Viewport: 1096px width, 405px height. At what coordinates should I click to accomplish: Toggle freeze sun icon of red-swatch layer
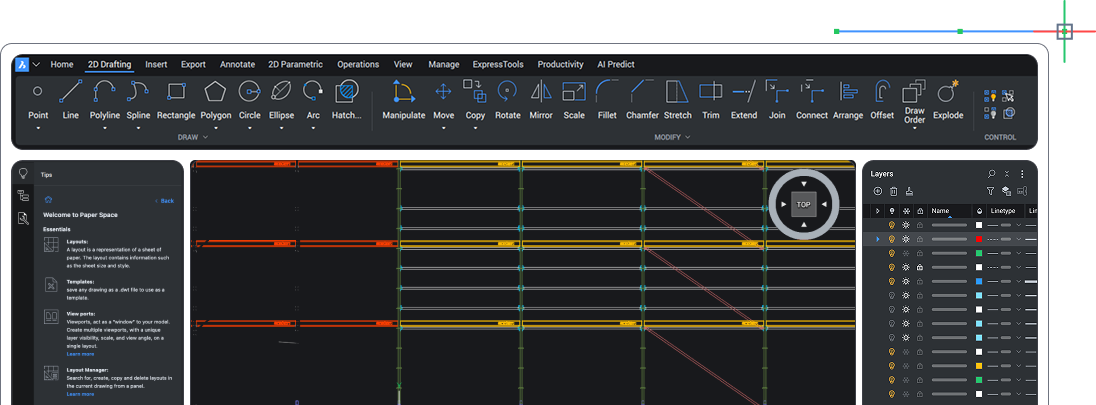click(x=906, y=239)
